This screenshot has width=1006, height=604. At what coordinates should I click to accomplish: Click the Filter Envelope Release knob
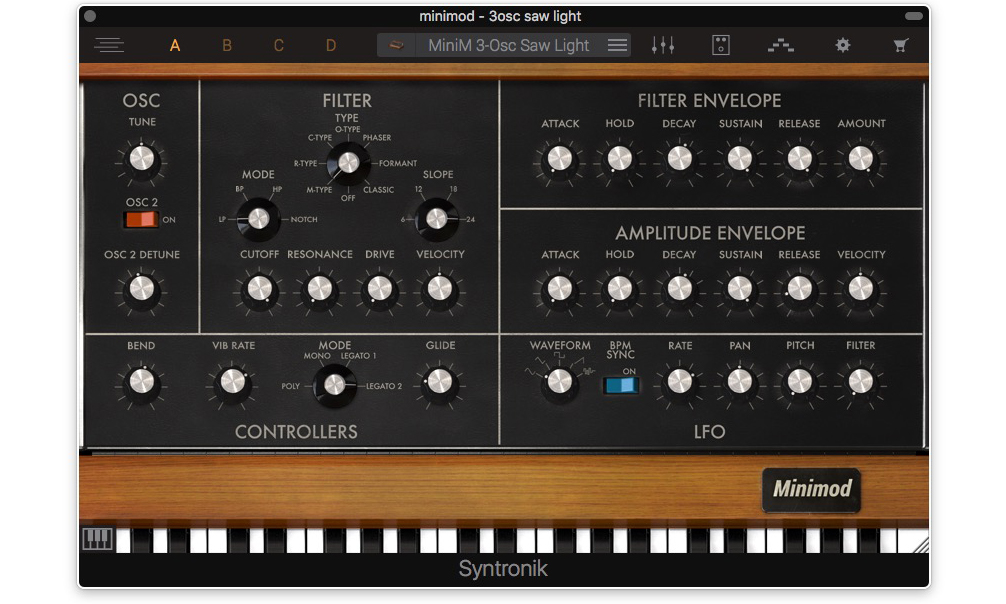(x=799, y=158)
